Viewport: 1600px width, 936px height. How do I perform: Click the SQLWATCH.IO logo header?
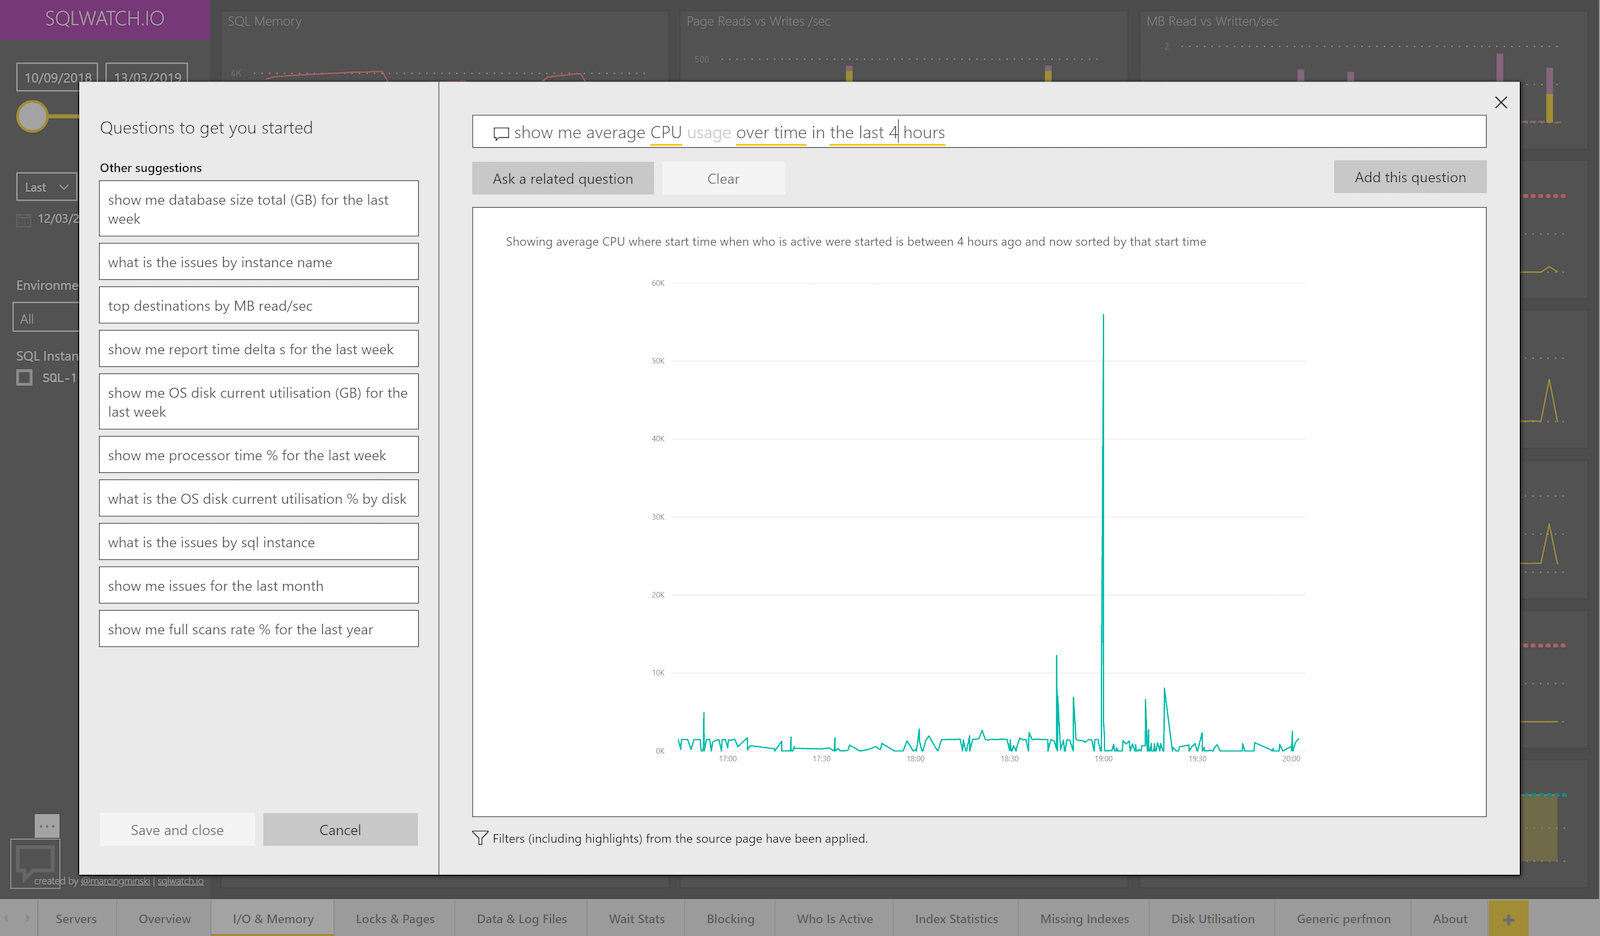click(104, 19)
